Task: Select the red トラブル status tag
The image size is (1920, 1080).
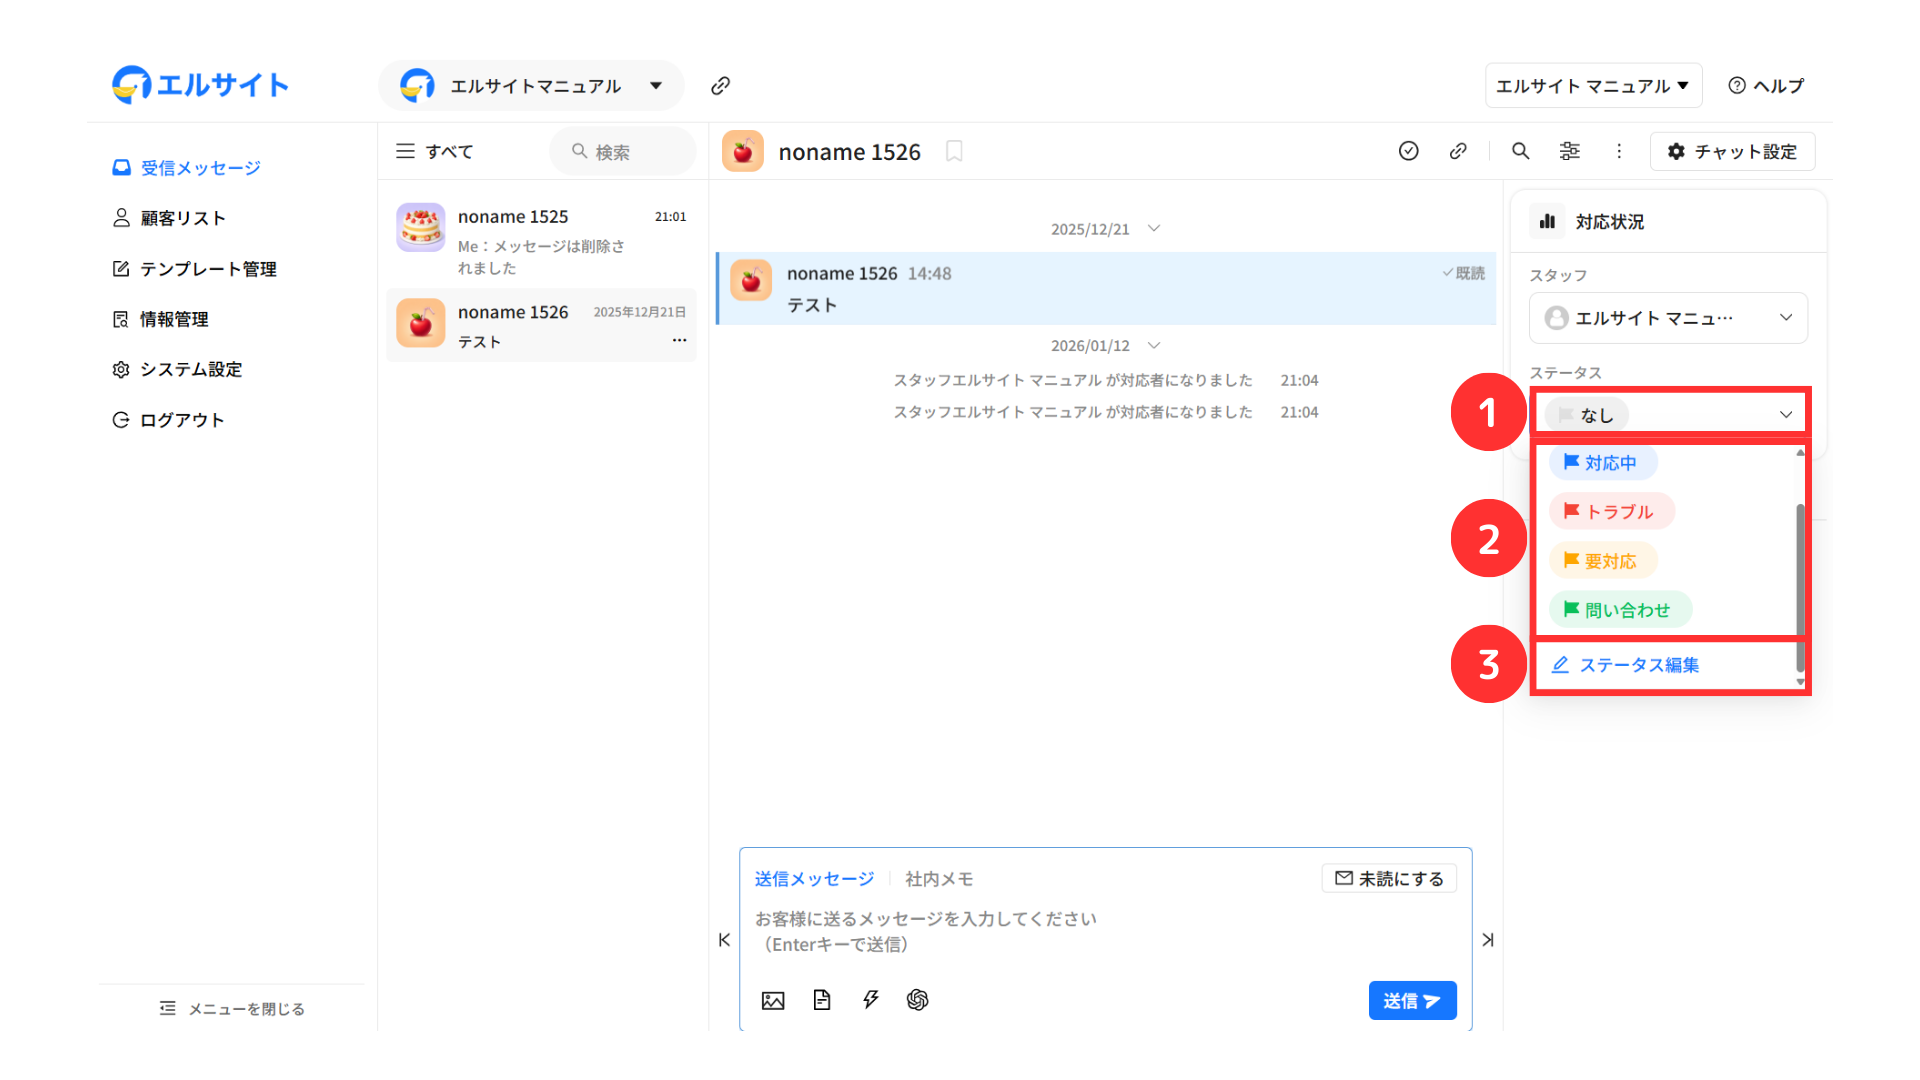Action: tap(1610, 511)
